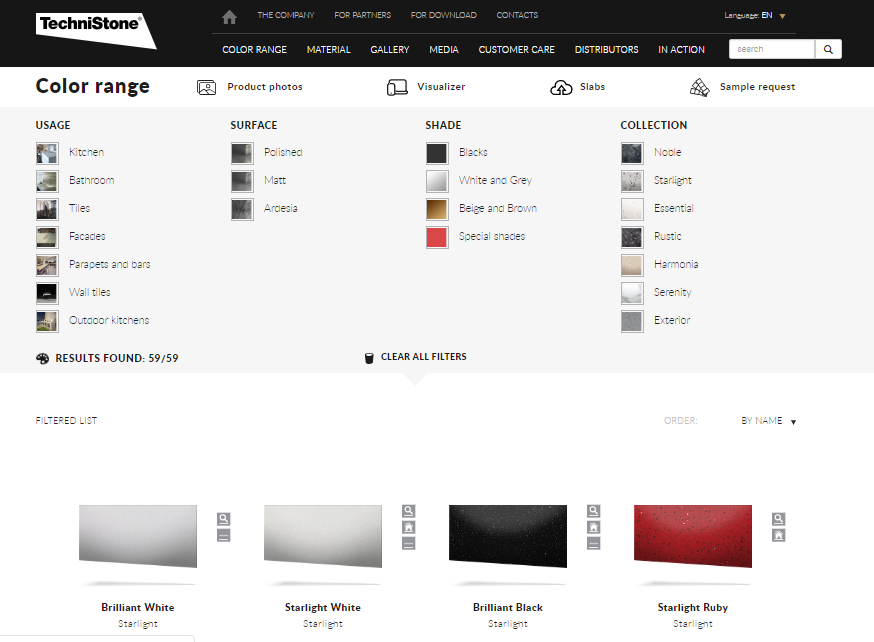Image resolution: width=874 pixels, height=642 pixels.
Task: Click the TechniStone logo
Action: pos(96,30)
